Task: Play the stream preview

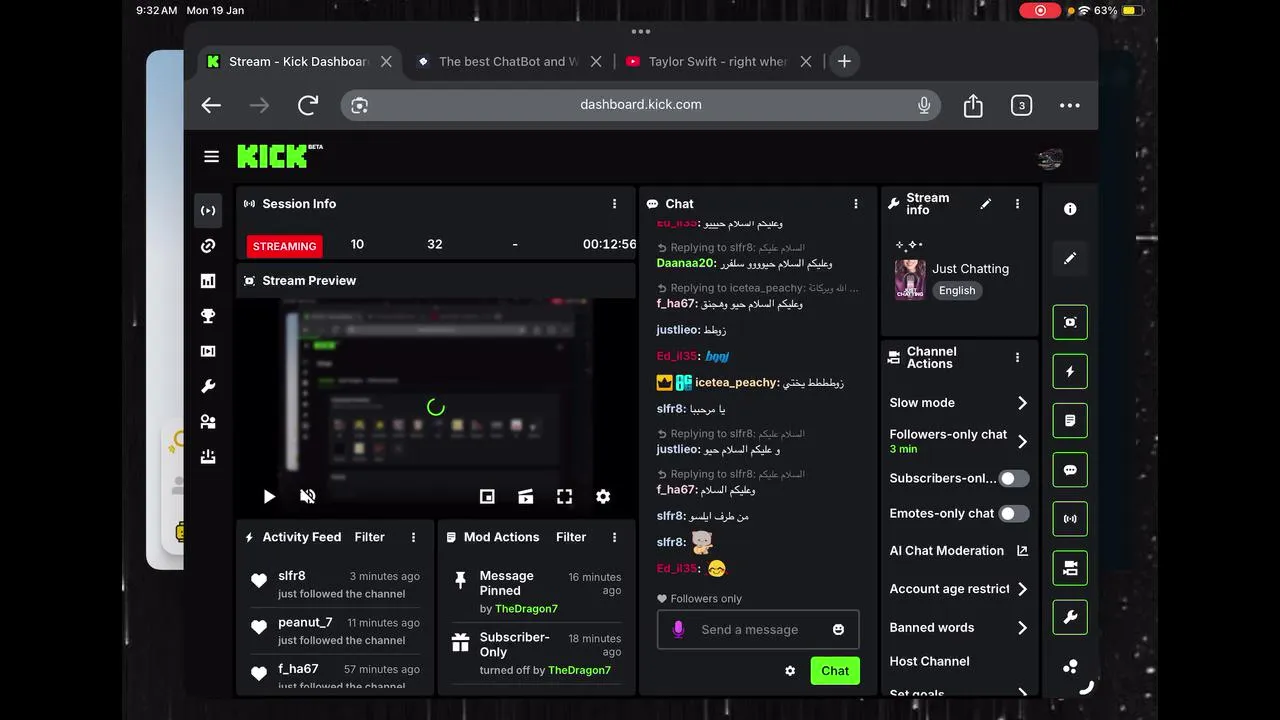Action: [269, 496]
